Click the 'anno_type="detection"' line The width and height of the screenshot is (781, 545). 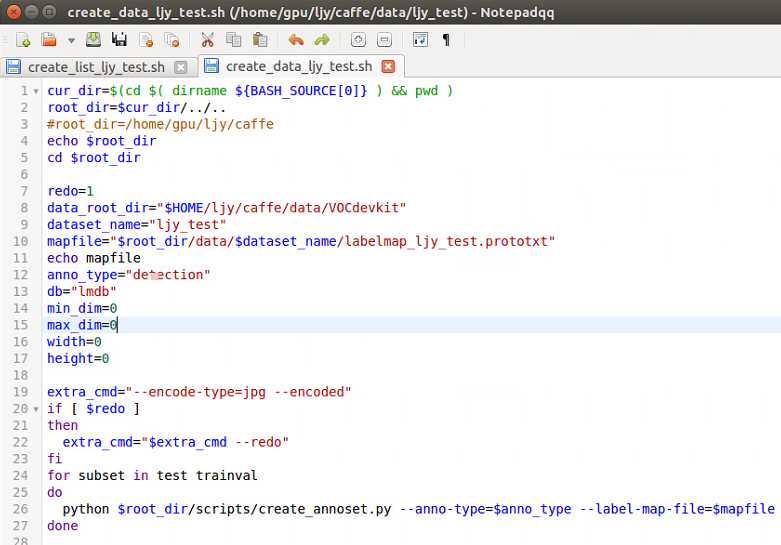pyautogui.click(x=129, y=274)
